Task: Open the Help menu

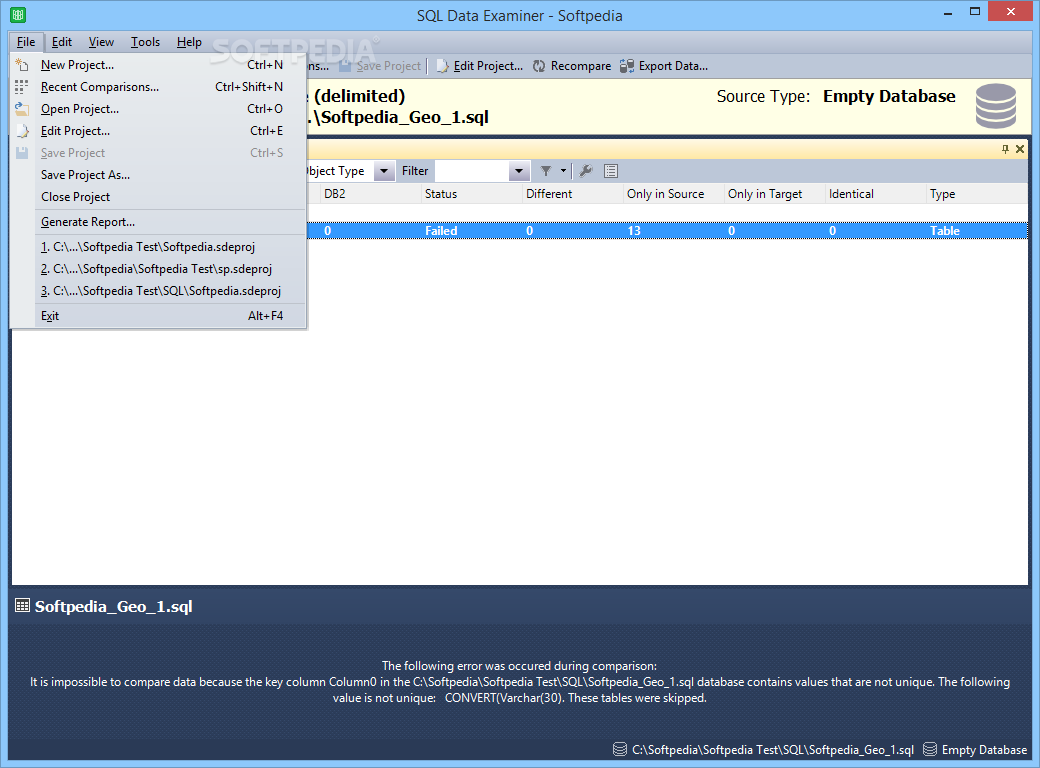Action: 189,42
